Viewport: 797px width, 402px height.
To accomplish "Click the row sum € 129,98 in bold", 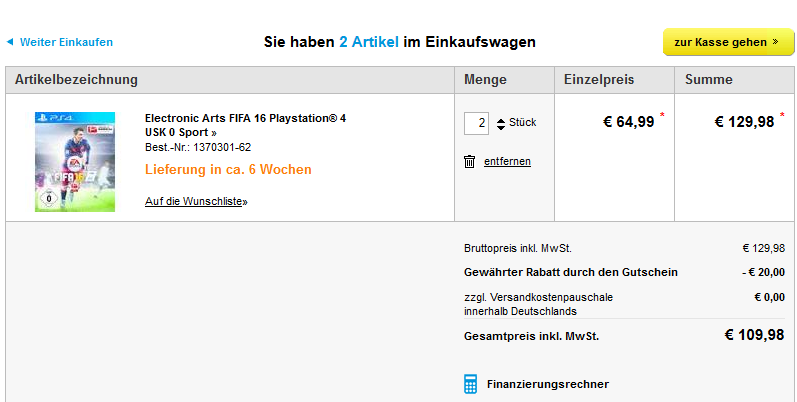I will tap(744, 122).
